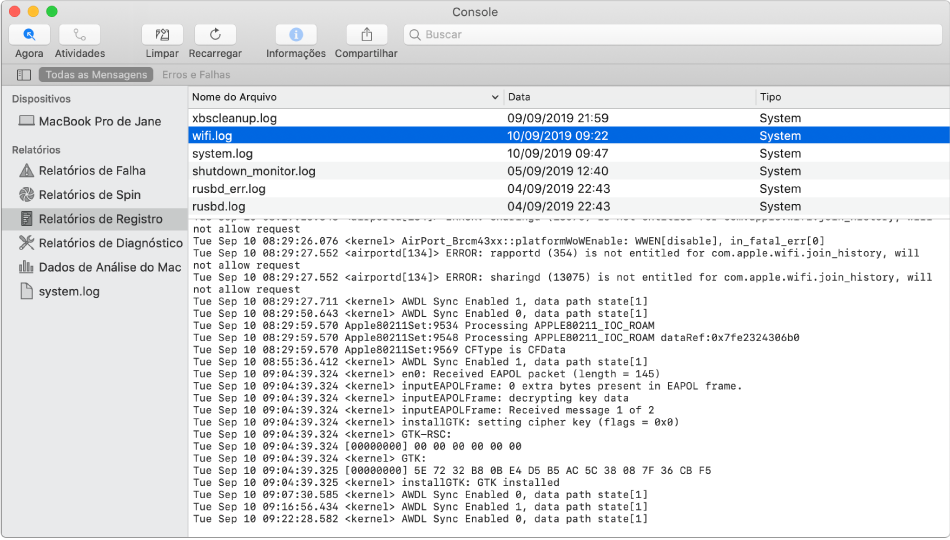Open the Atividades toolbar icon
Viewport: 950px width, 540px height.
(x=79, y=35)
